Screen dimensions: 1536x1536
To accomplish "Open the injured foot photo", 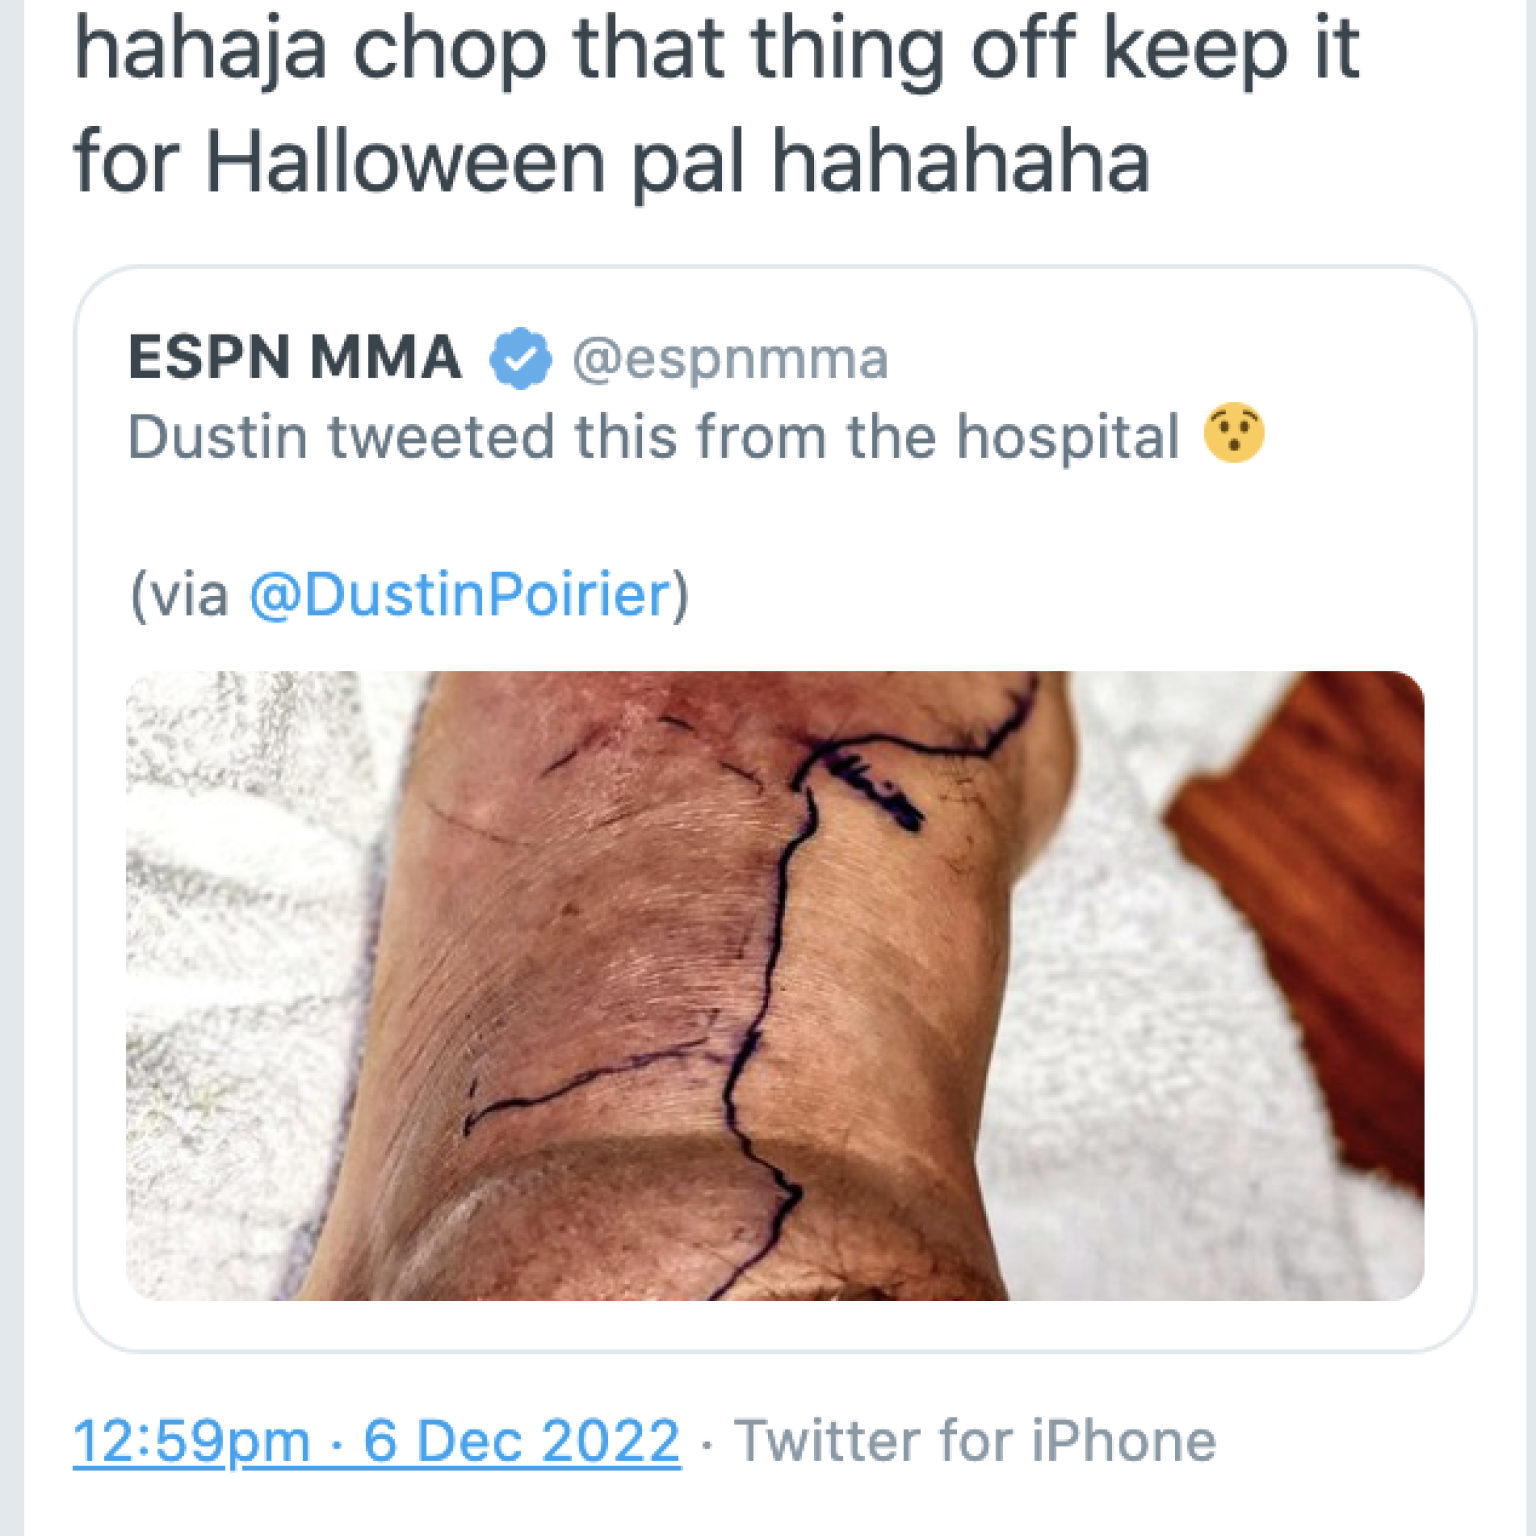I will pyautogui.click(x=775, y=985).
